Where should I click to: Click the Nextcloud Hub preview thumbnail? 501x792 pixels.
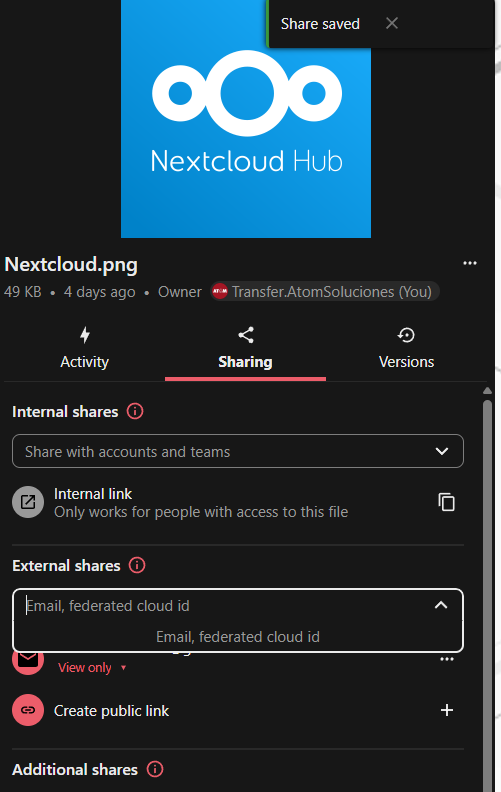click(246, 119)
